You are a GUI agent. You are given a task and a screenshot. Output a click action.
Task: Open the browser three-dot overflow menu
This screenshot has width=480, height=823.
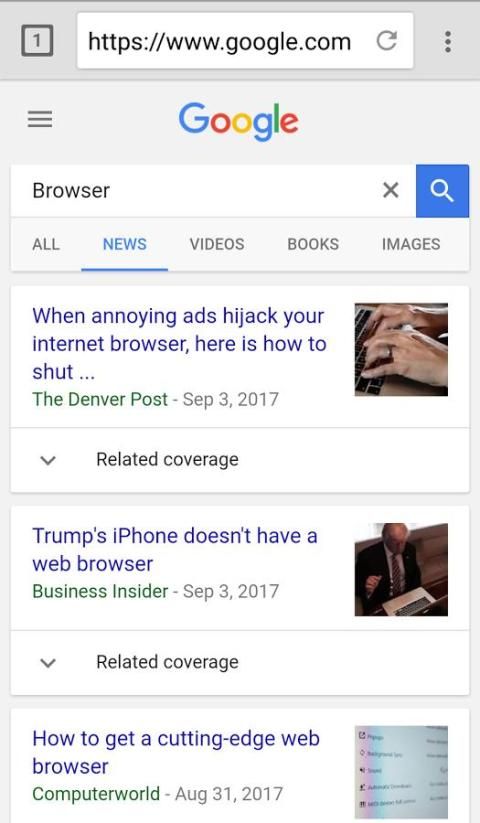pyautogui.click(x=447, y=41)
